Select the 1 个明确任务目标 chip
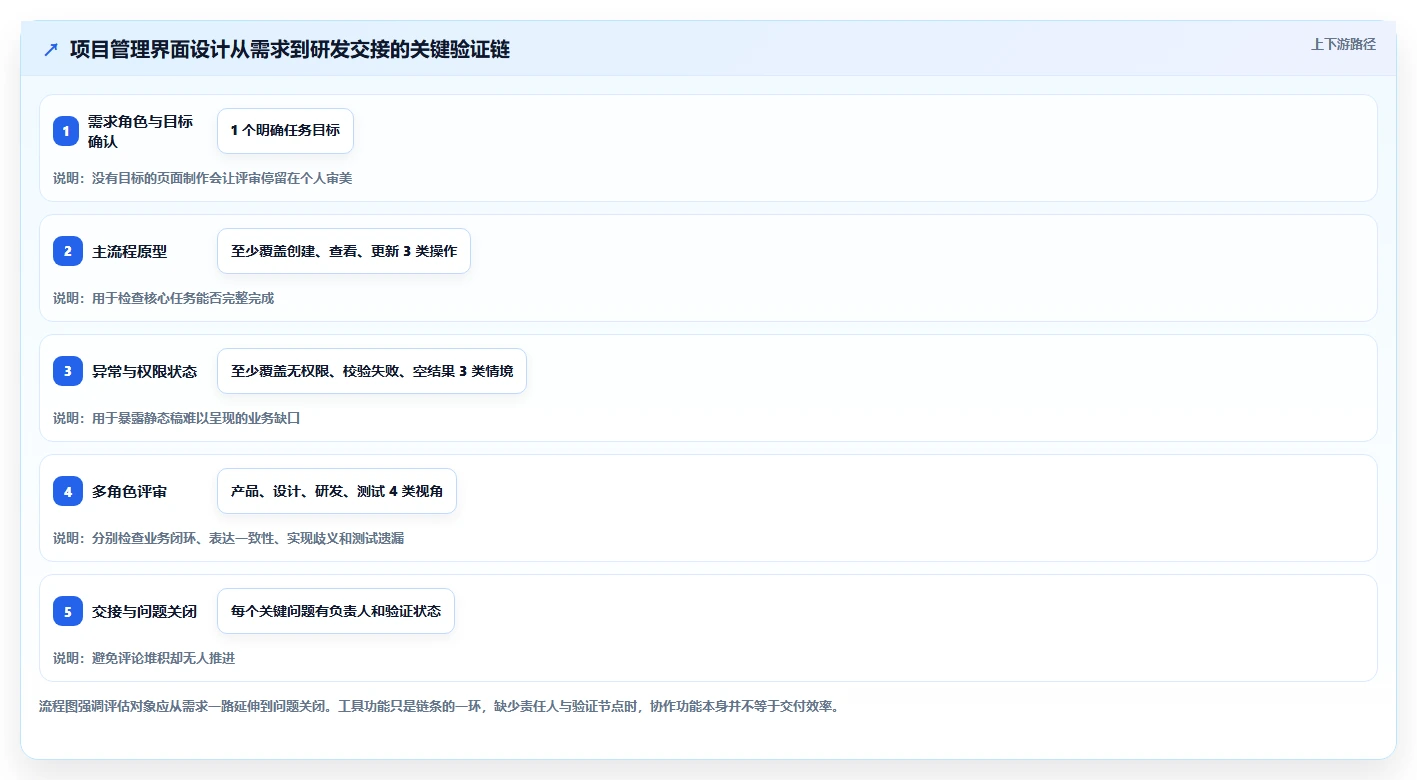This screenshot has width=1417, height=780. [x=285, y=131]
